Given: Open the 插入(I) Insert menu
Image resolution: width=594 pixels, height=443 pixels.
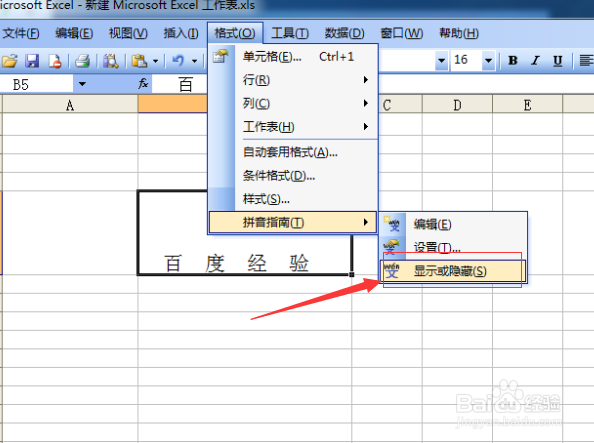Looking at the screenshot, I should 181,33.
